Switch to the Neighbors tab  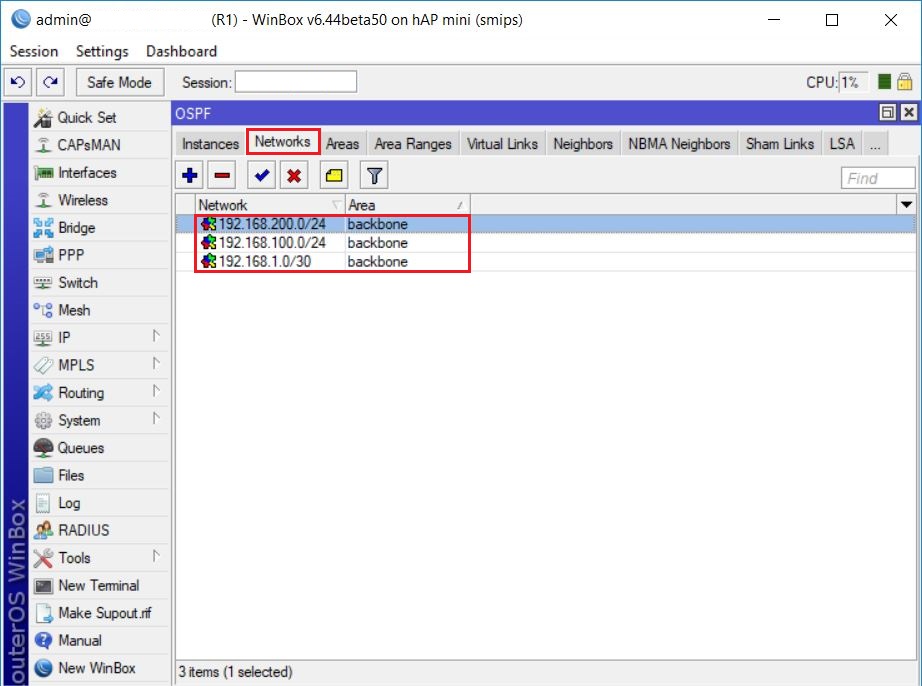(x=583, y=144)
